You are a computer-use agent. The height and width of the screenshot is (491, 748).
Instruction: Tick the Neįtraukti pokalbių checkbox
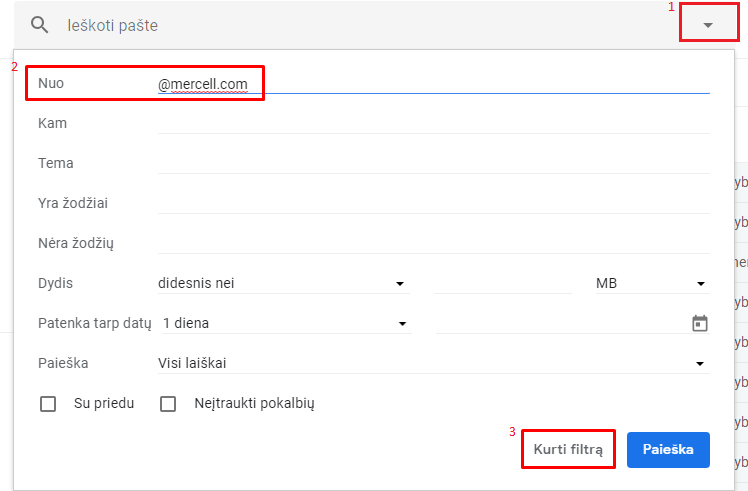pos(168,404)
